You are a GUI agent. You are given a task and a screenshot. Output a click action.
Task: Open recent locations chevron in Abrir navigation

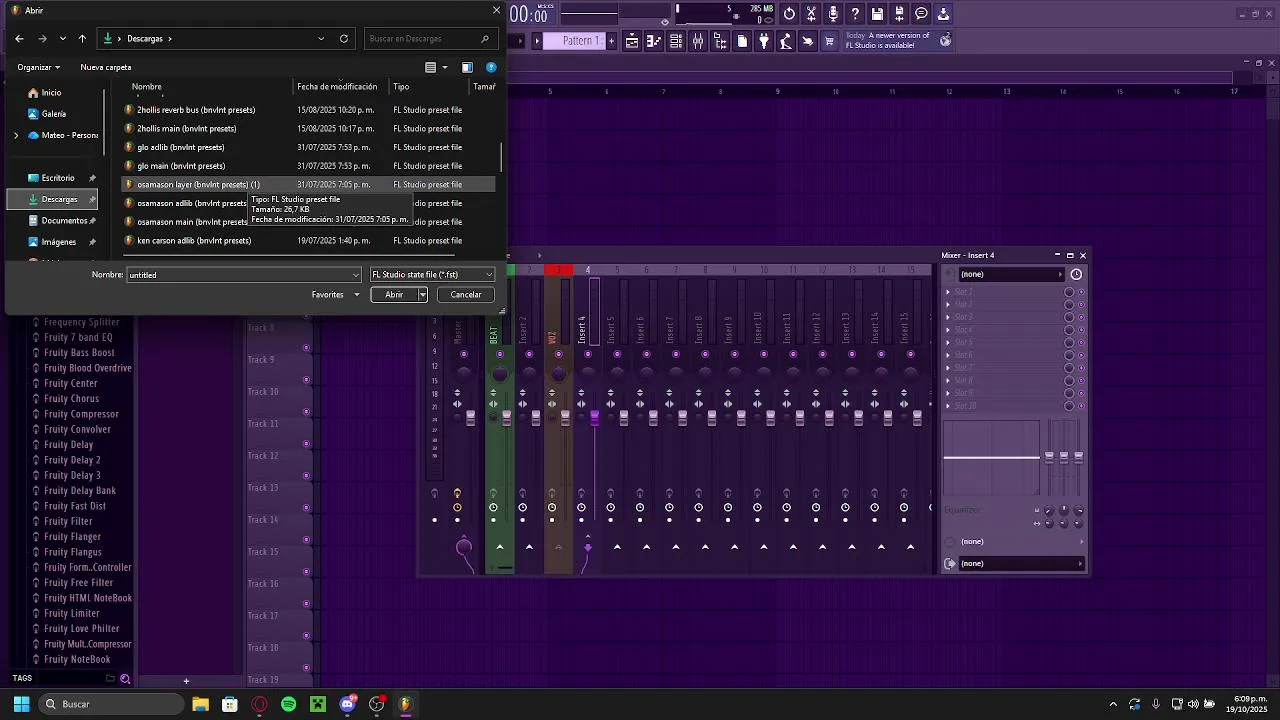click(x=63, y=39)
